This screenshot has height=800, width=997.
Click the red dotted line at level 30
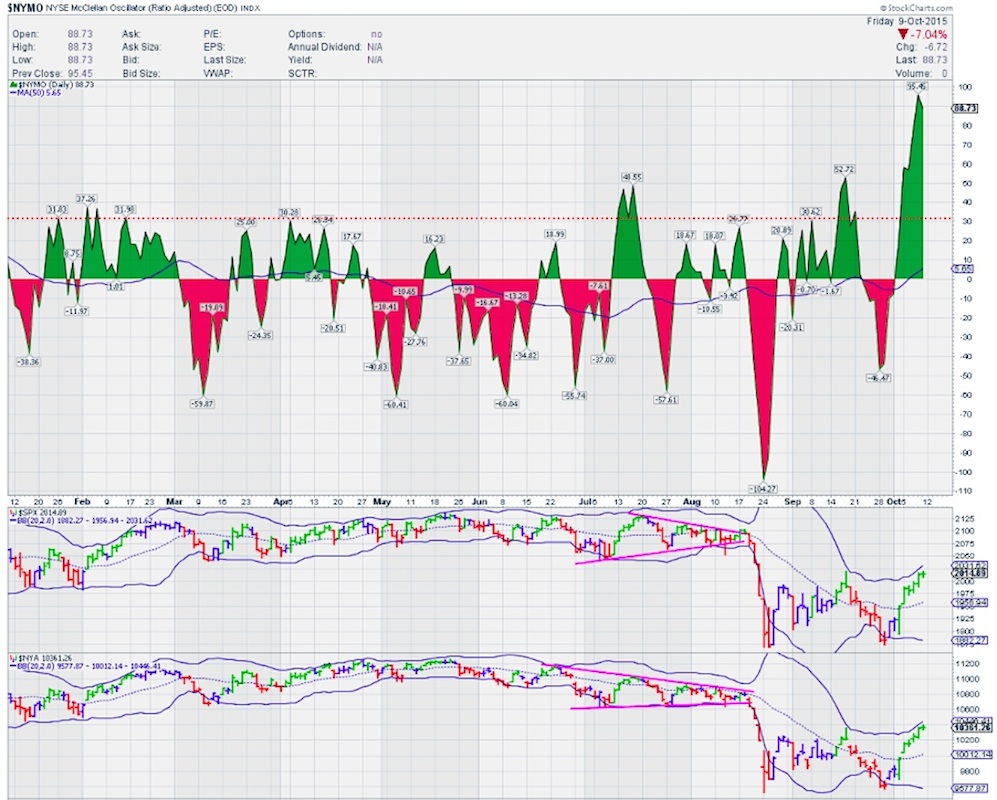click(x=480, y=219)
